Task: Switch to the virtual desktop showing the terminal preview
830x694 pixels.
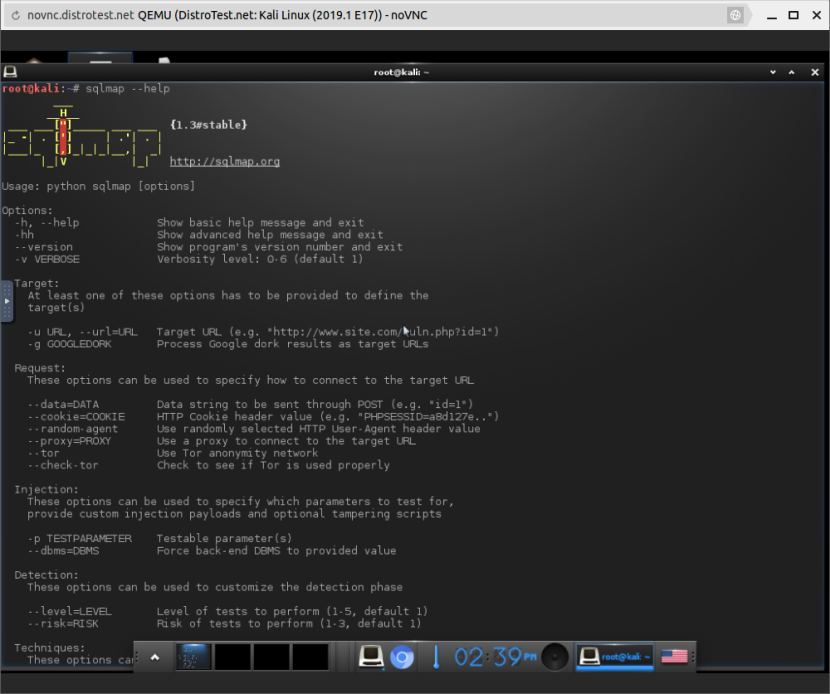Action: (x=193, y=657)
